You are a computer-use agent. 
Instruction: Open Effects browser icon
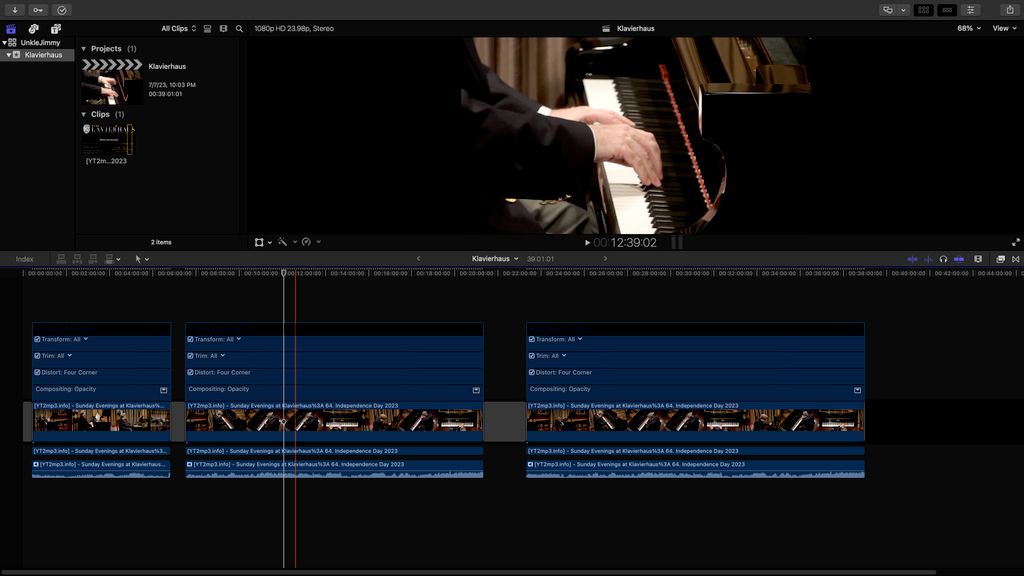1000,259
